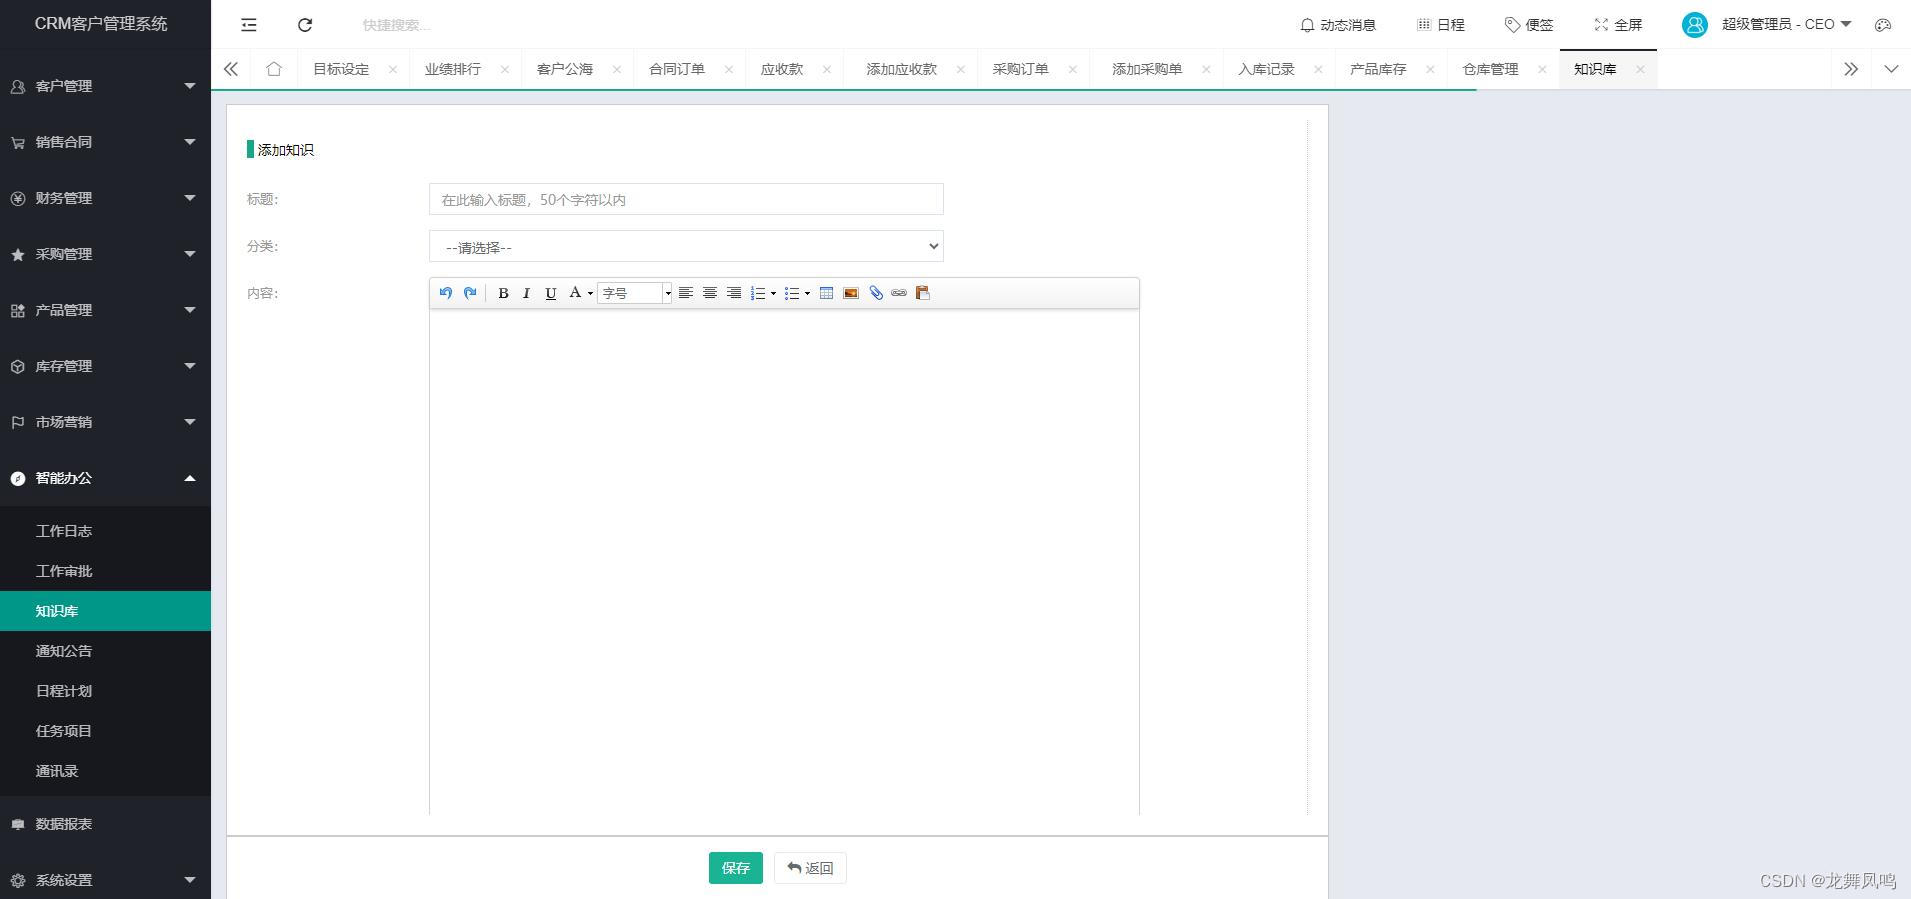This screenshot has height=899, width=1911.
Task: Open 工作审批 in the sidebar
Action: click(x=105, y=571)
